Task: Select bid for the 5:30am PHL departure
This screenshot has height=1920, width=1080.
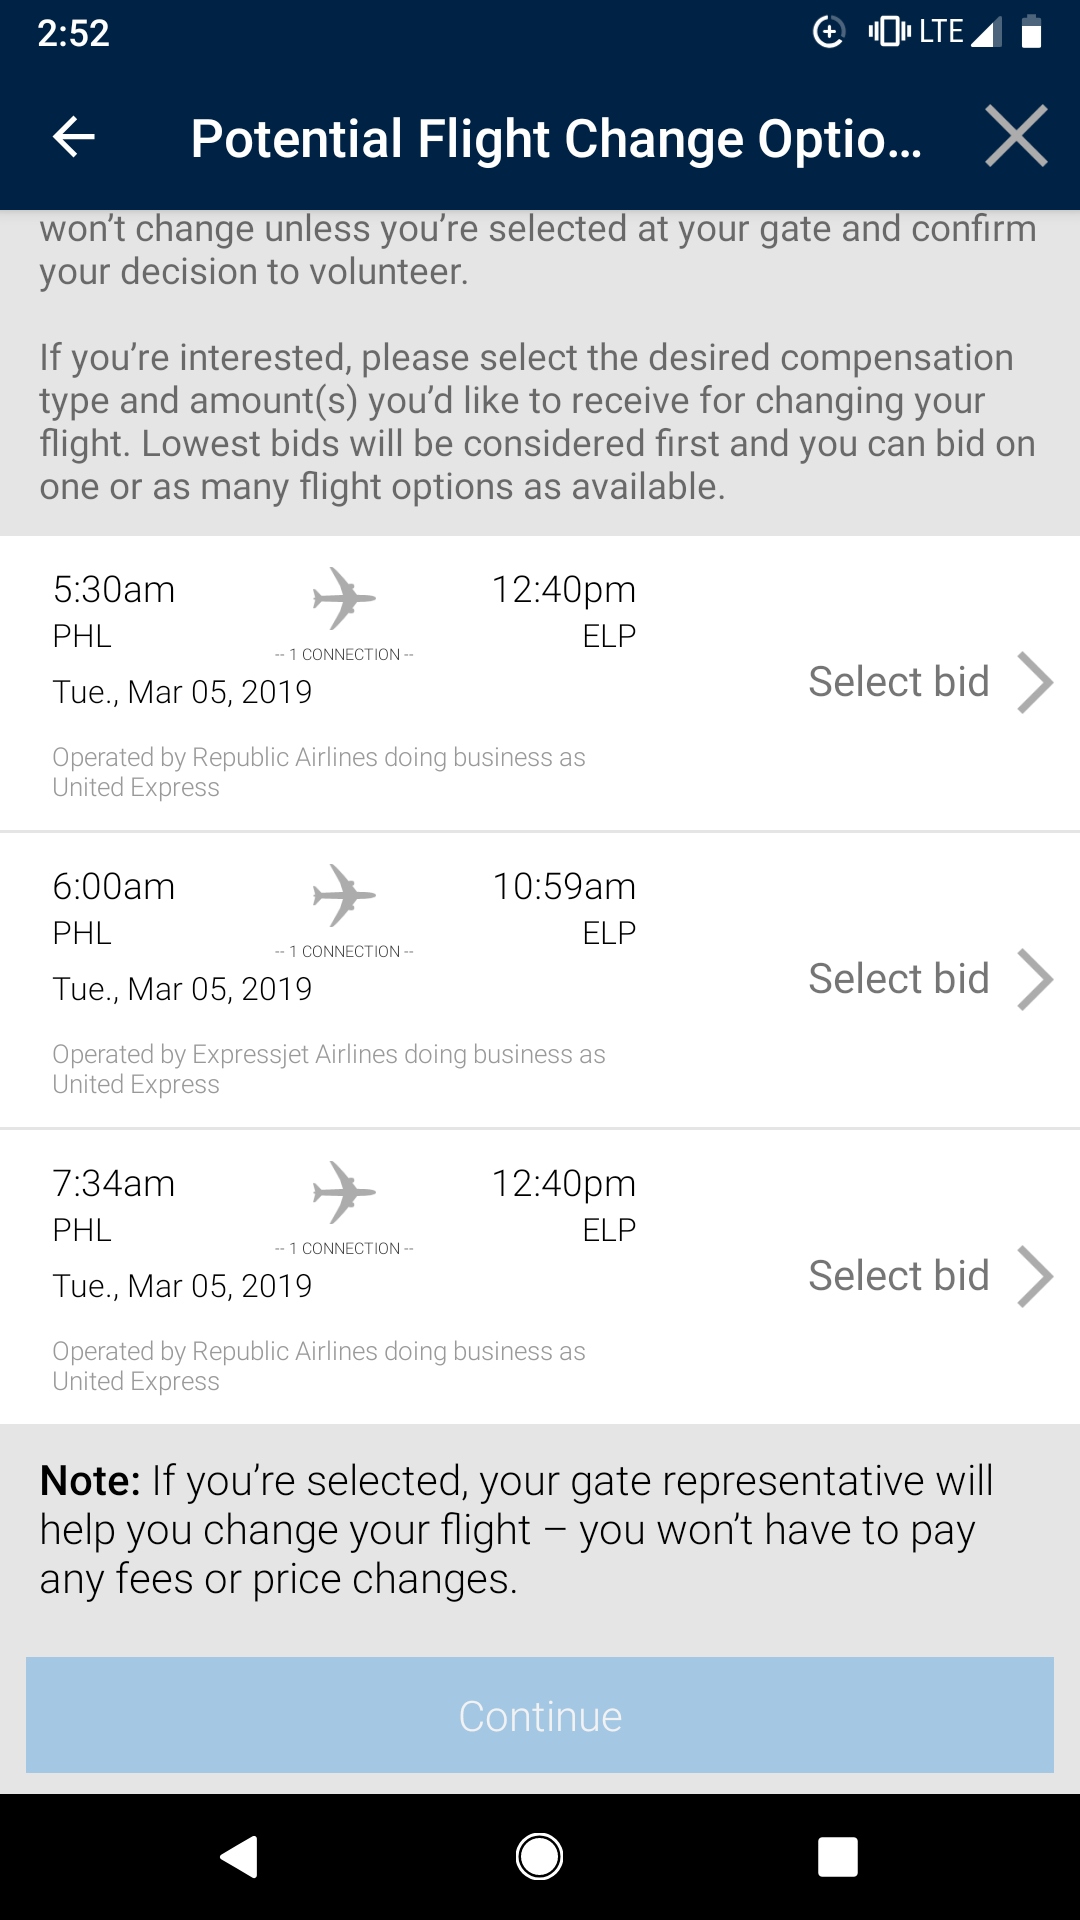Action: [x=898, y=683]
